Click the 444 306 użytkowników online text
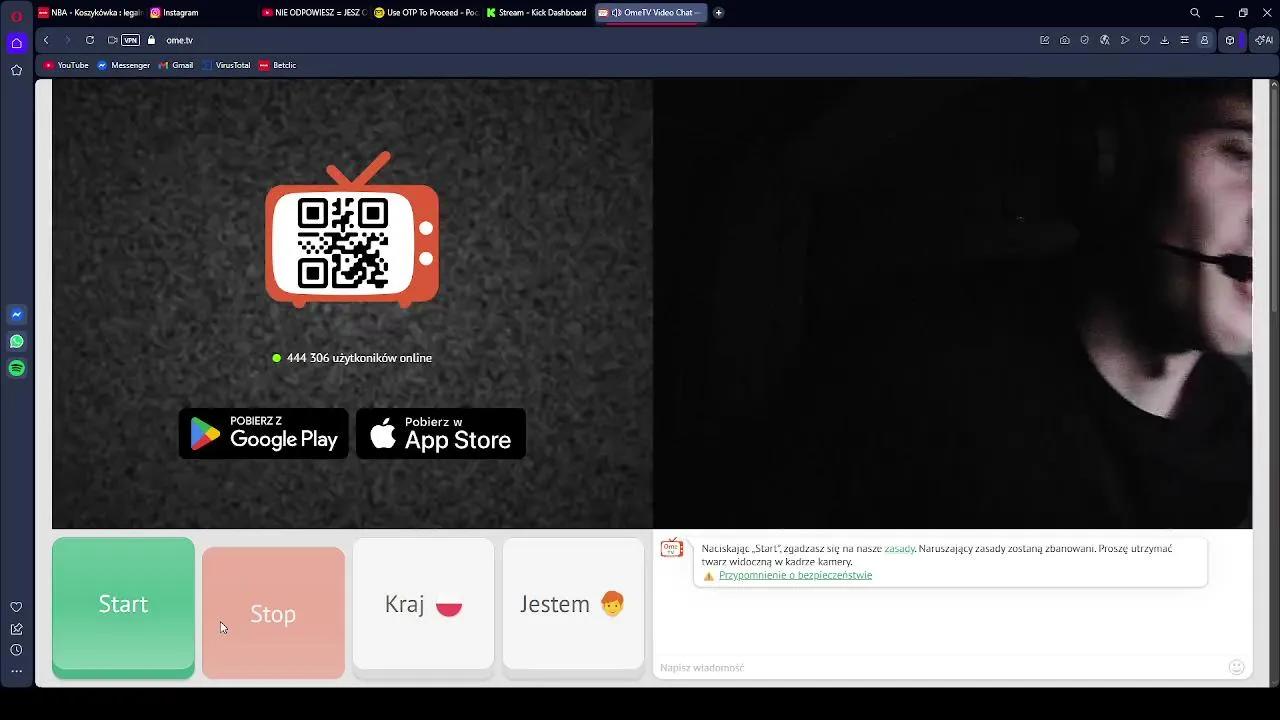Viewport: 1280px width, 720px height. 359,358
